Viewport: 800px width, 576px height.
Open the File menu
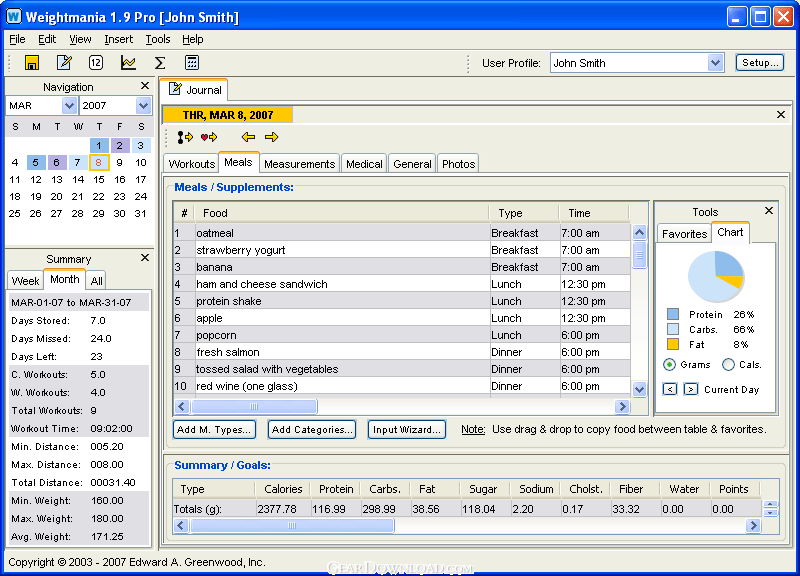tap(17, 39)
